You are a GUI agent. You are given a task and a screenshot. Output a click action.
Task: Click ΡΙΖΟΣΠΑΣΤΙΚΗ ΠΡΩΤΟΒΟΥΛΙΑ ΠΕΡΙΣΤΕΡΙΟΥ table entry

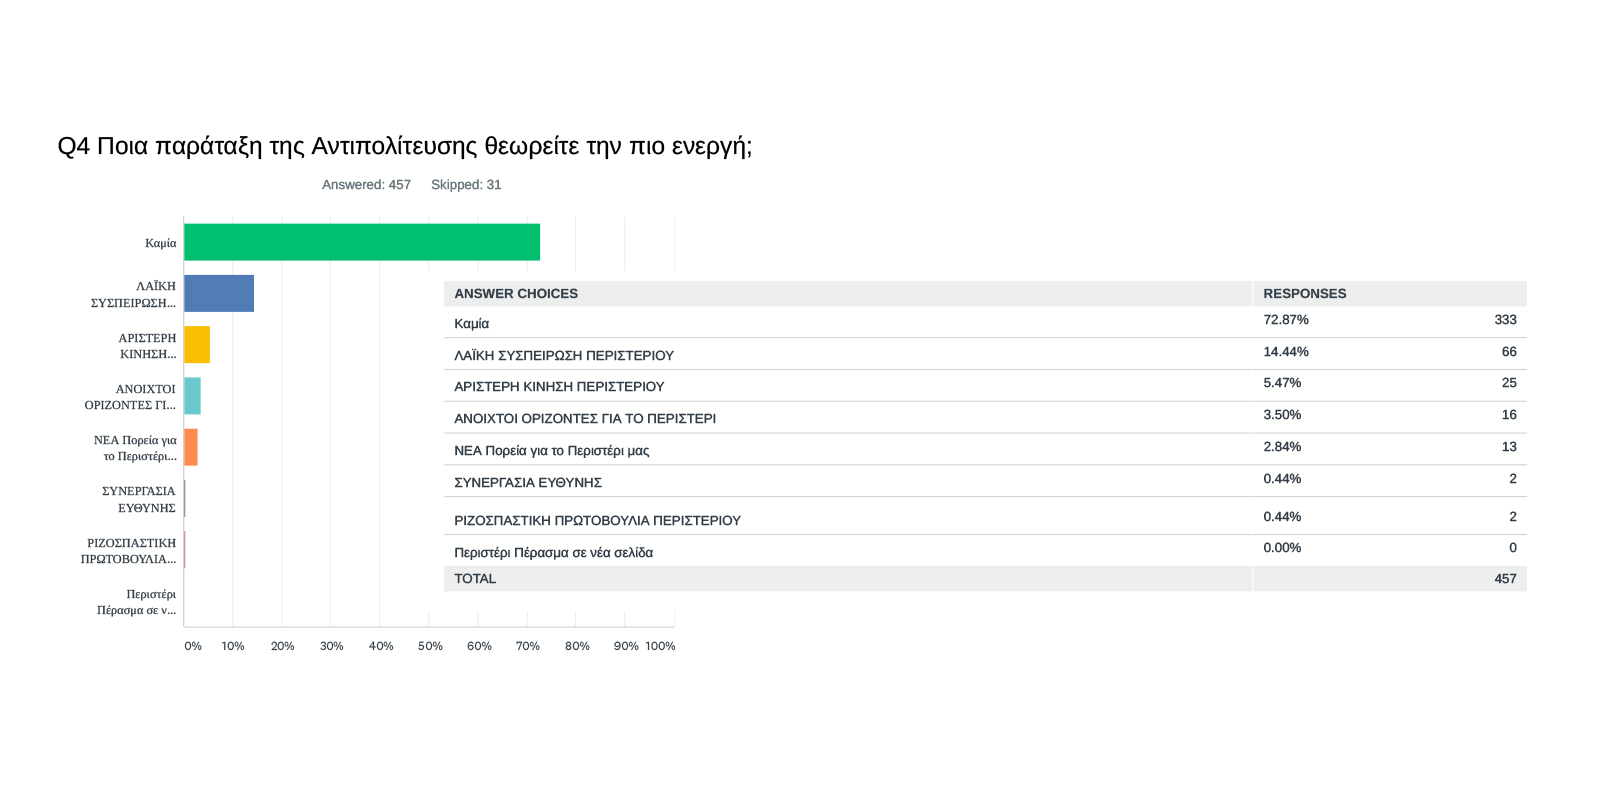tap(597, 521)
